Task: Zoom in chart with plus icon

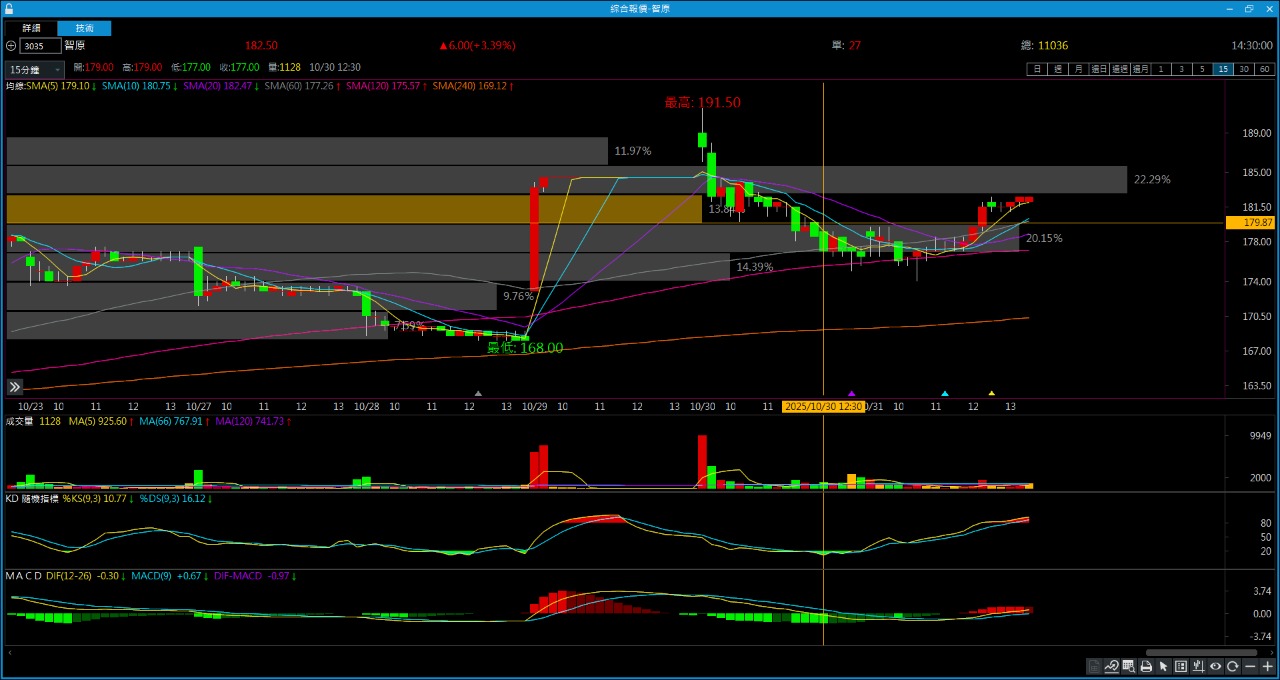Action: 1267,667
